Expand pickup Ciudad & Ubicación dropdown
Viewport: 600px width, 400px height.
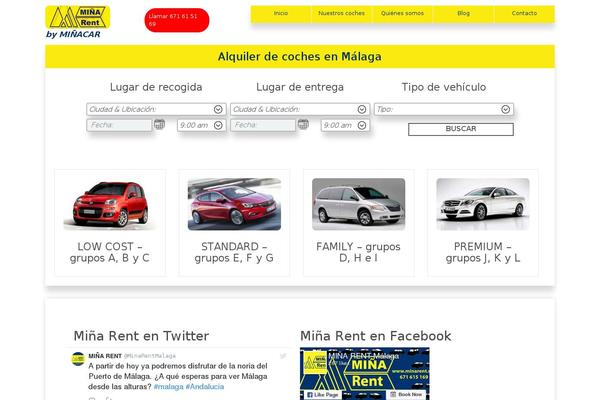pos(156,109)
